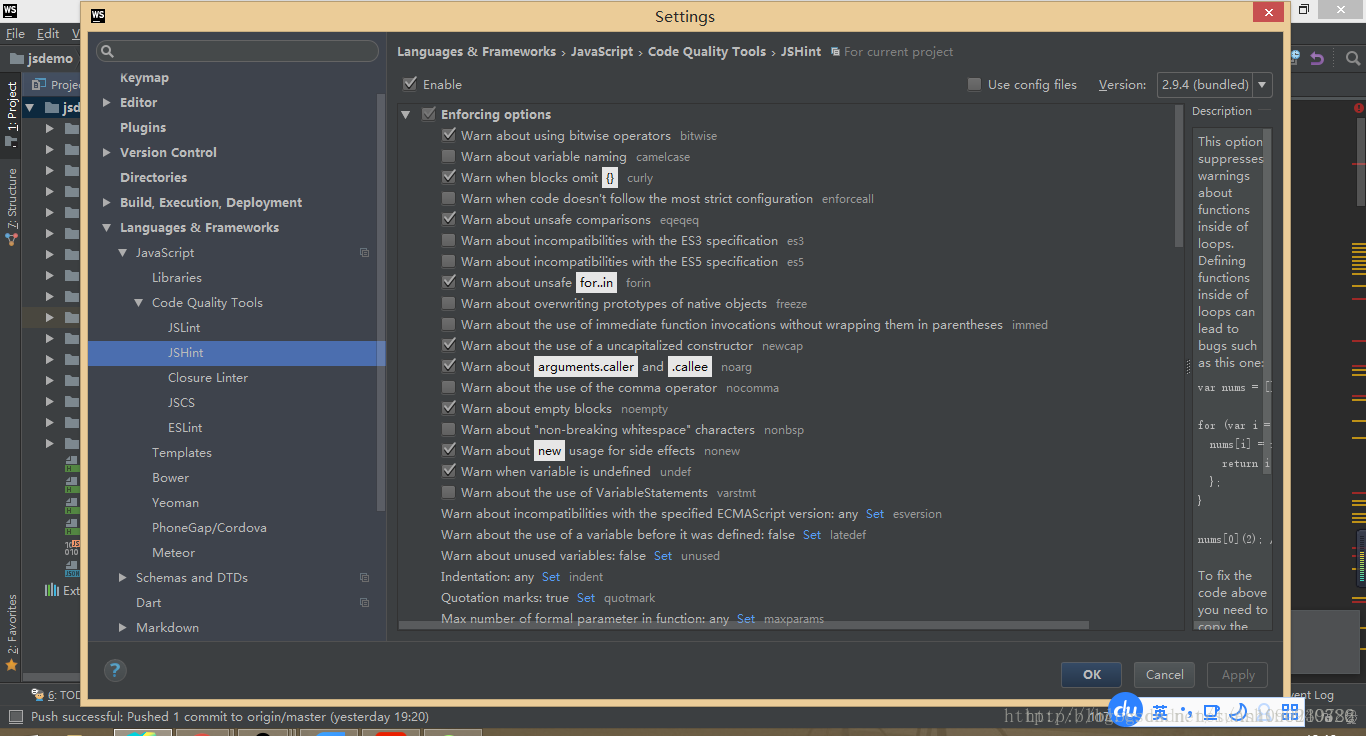Uncheck Warn about unsafe for..in
Viewport: 1366px width, 736px height.
pyautogui.click(x=449, y=282)
